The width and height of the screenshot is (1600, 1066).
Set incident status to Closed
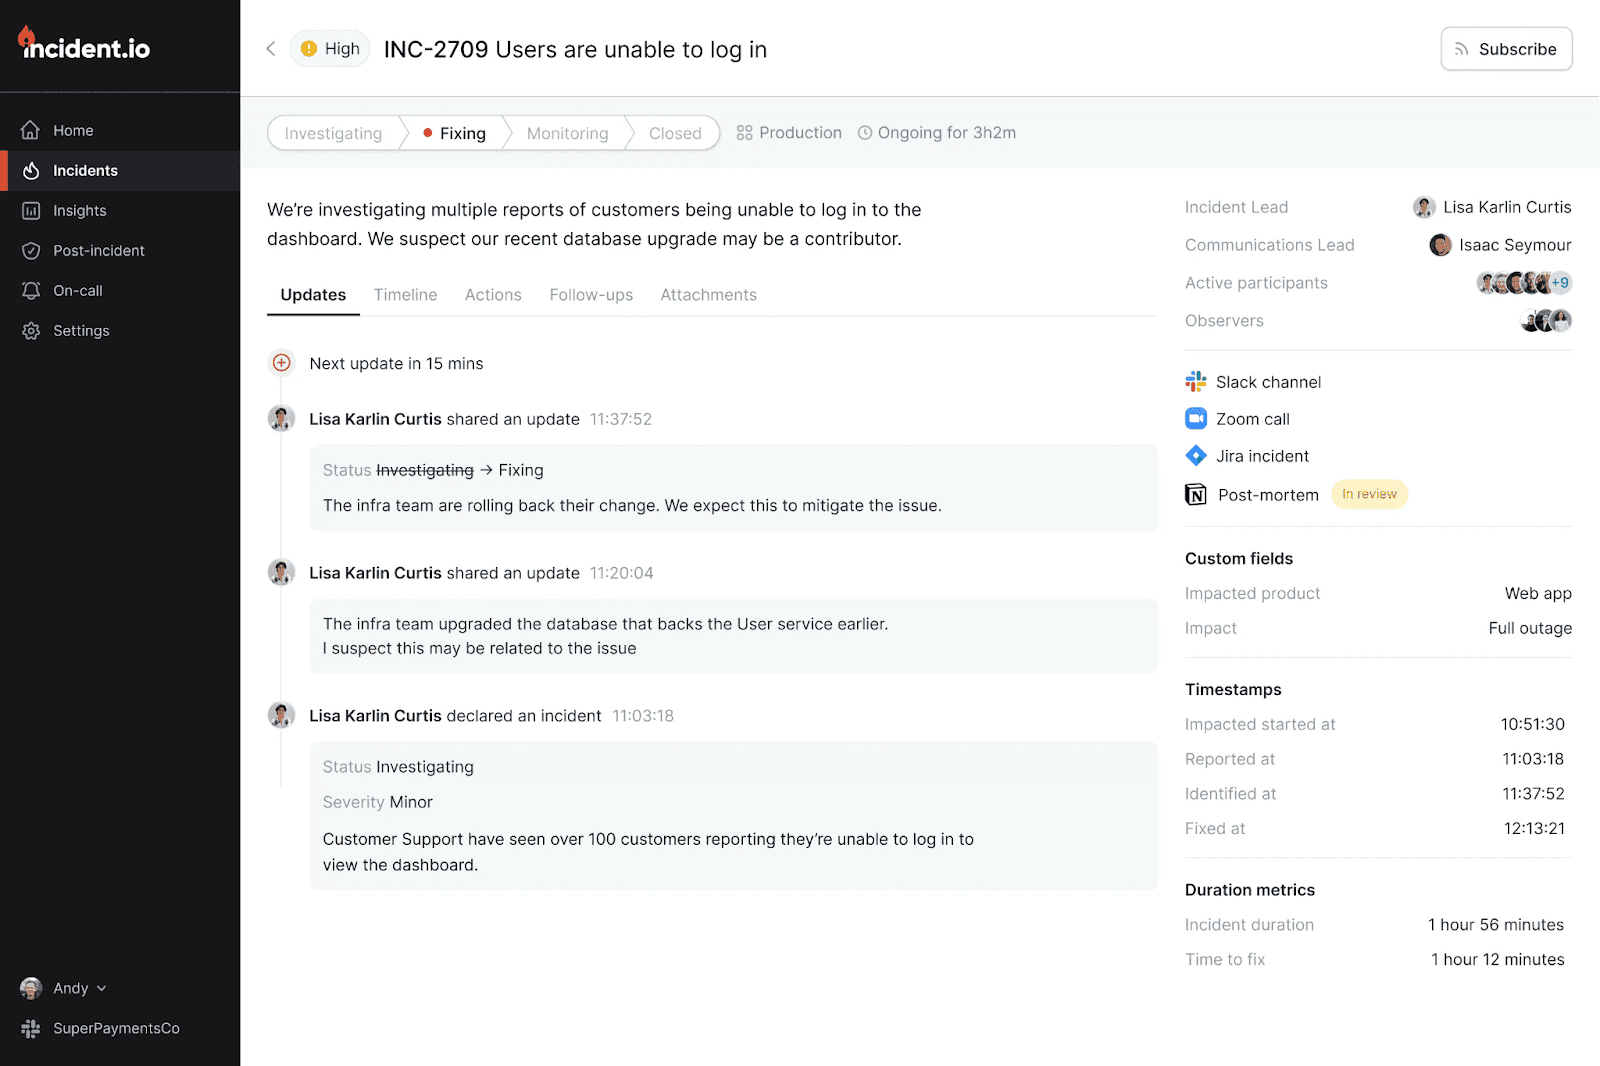coord(675,133)
